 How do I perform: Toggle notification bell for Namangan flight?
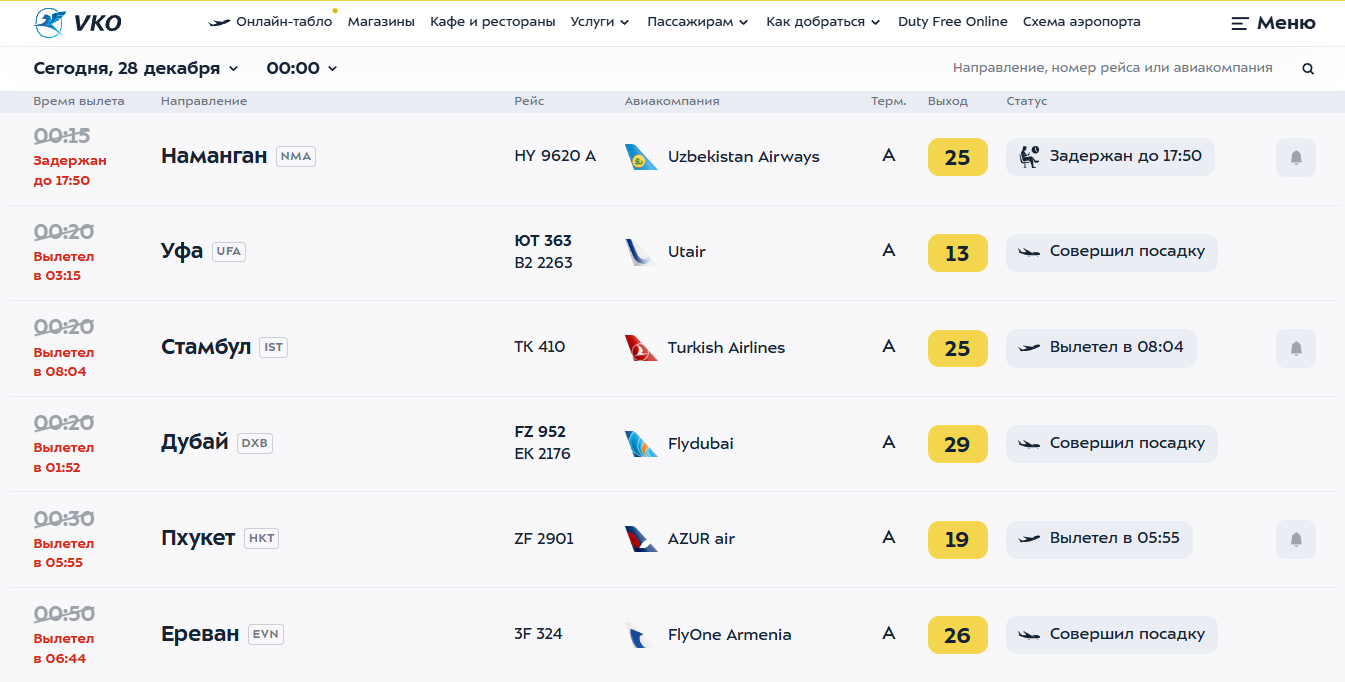[x=1296, y=157]
